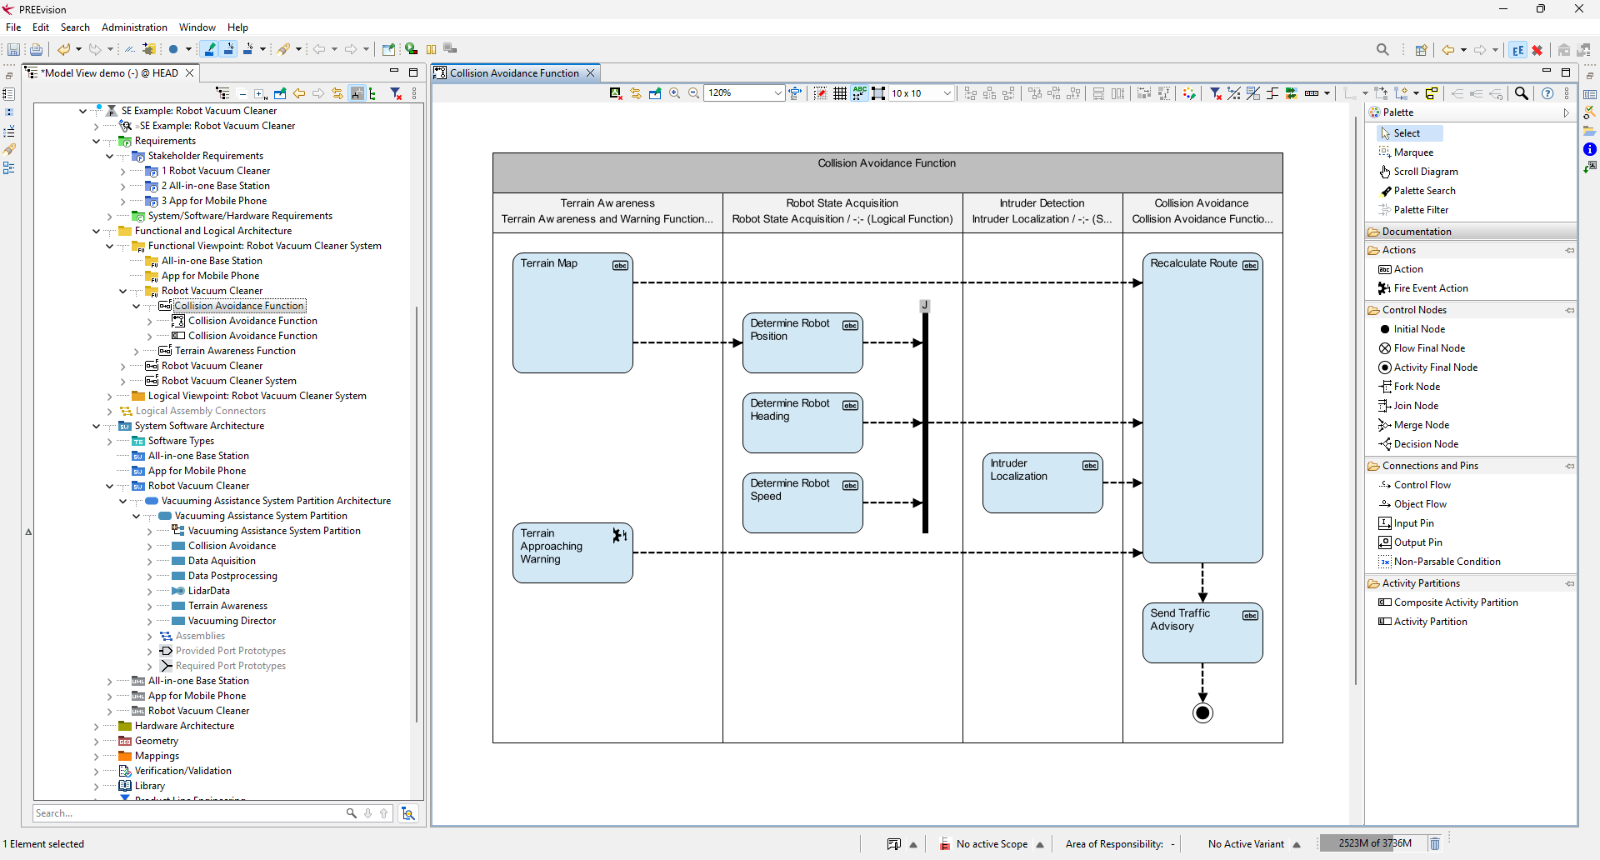
Task: Collapse the Control Nodes palette section
Action: (1472, 310)
